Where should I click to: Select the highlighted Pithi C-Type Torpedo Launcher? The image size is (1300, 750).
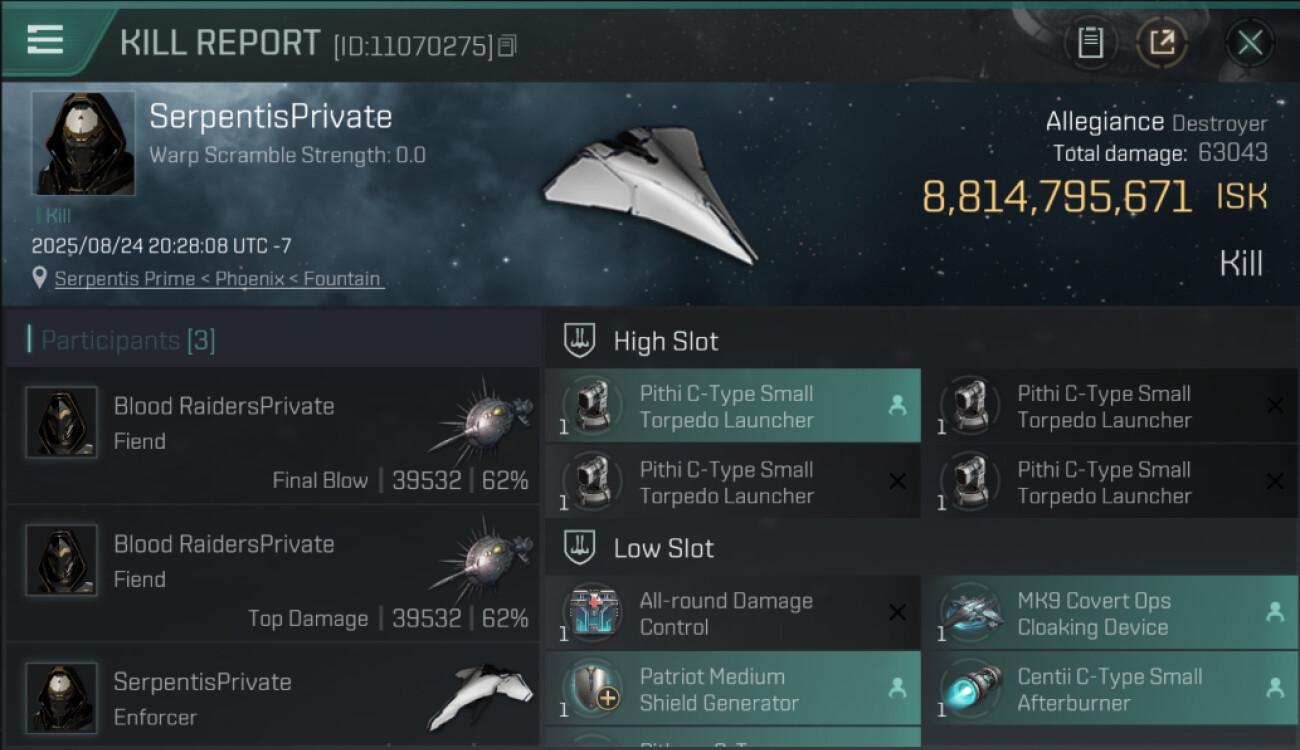pos(732,406)
